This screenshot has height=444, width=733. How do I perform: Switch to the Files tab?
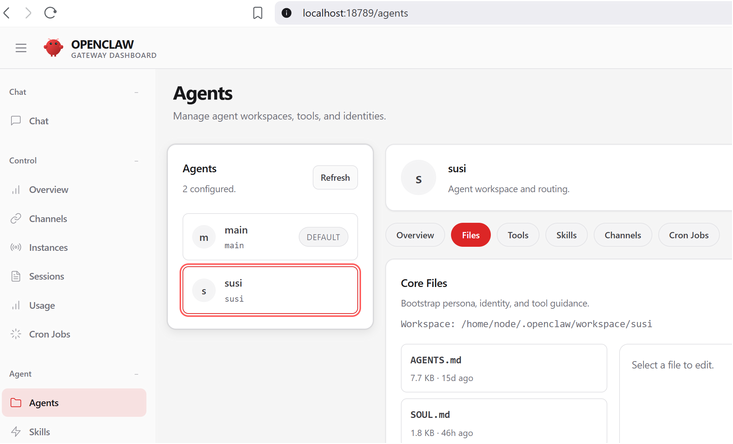[x=471, y=235]
